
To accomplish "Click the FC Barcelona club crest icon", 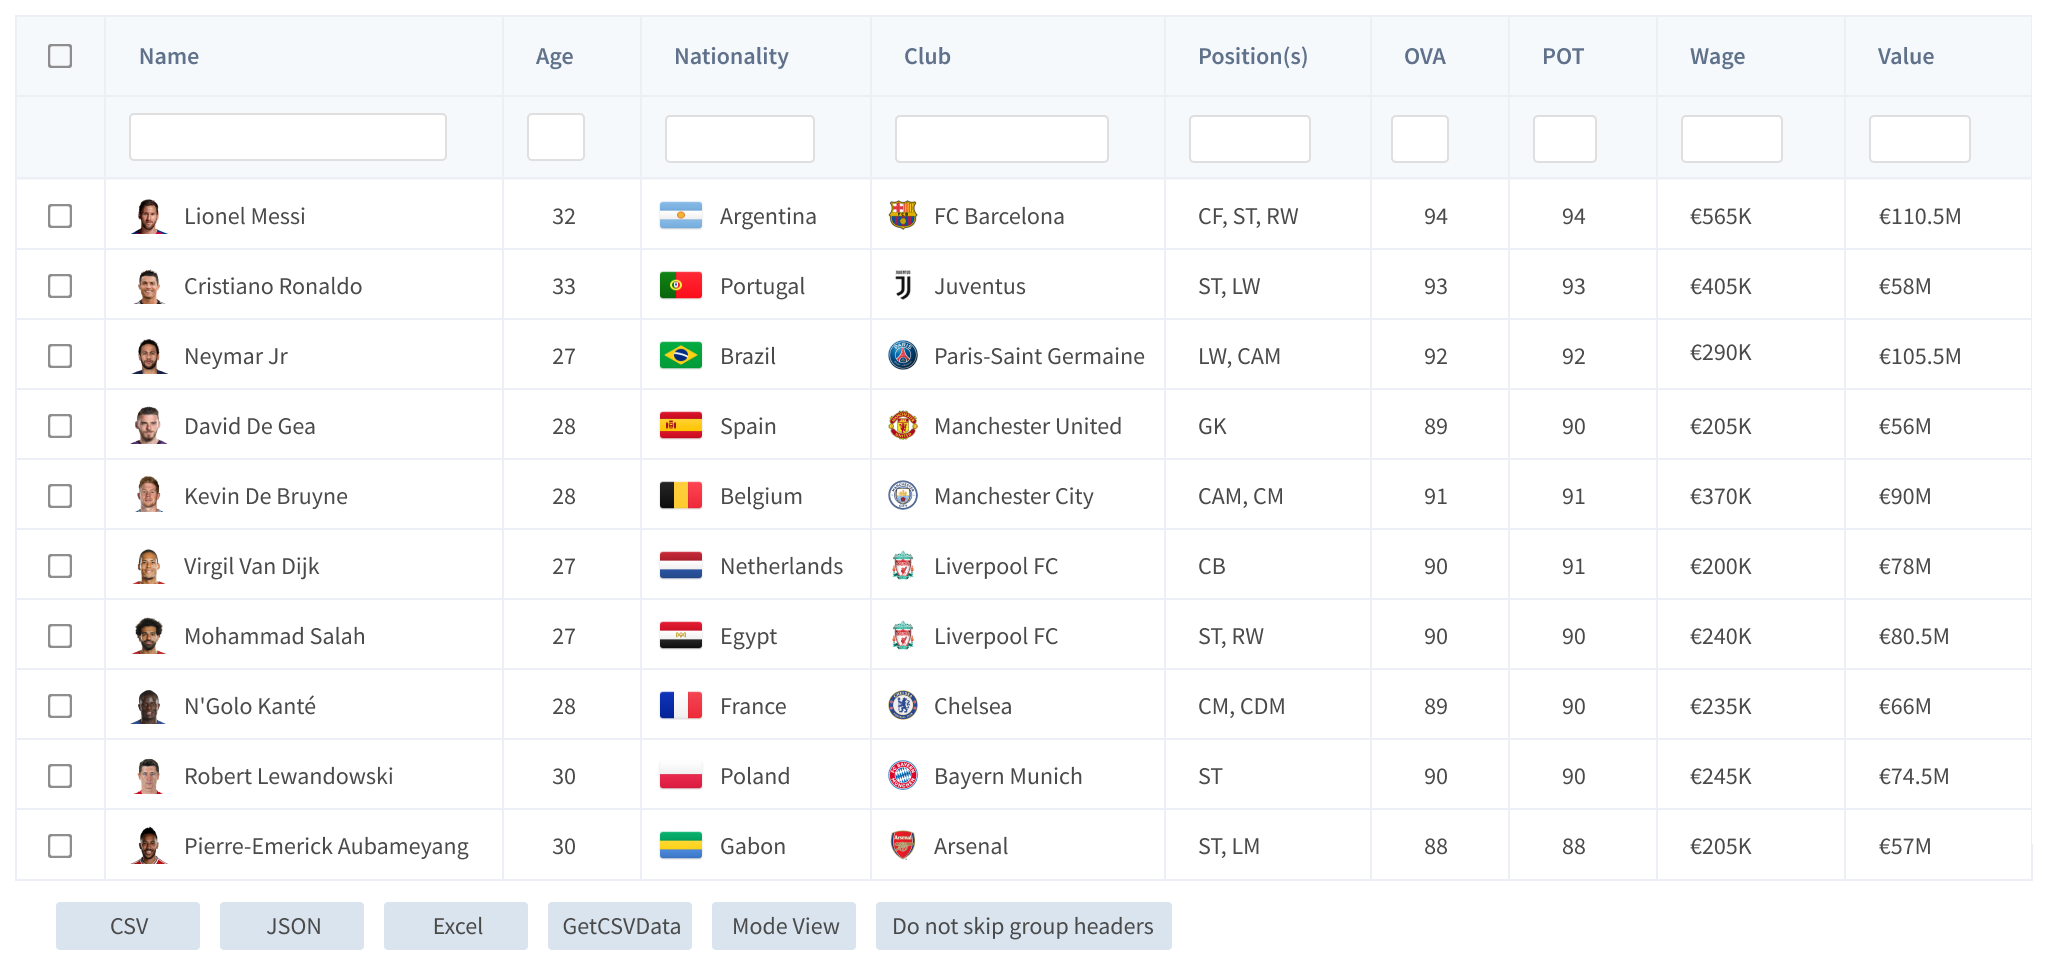I will 902,215.
